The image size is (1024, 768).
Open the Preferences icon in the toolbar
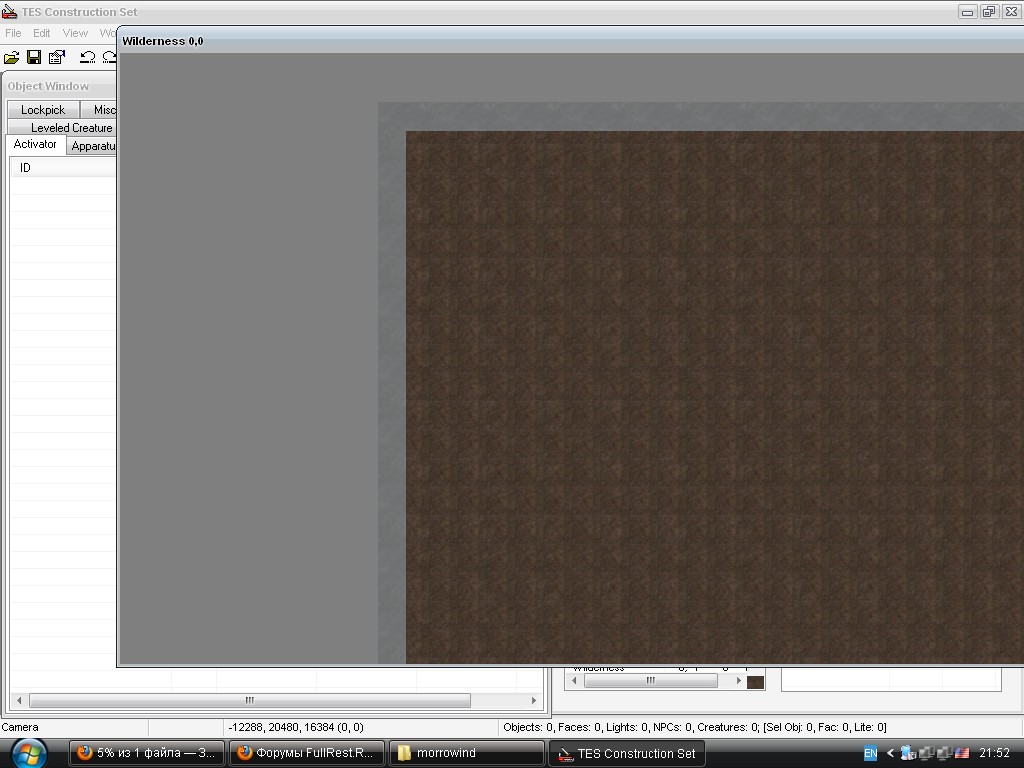coord(57,57)
